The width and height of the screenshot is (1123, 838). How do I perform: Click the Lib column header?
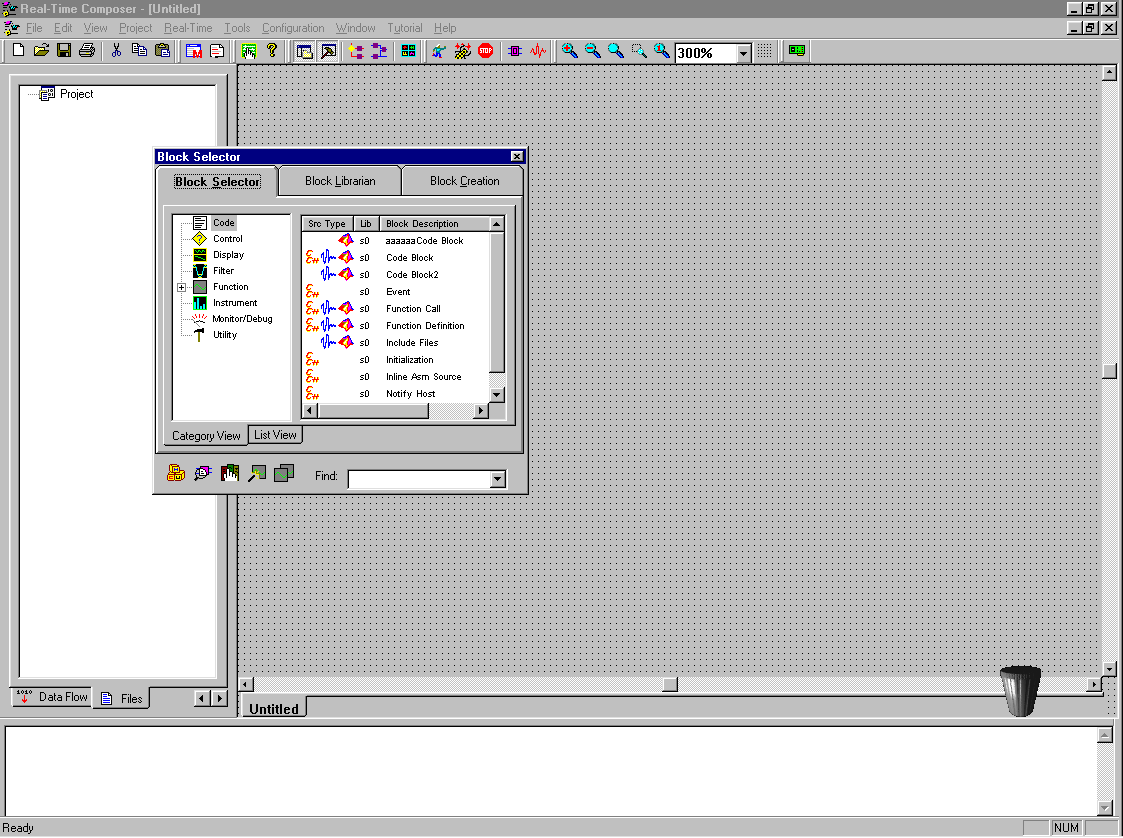pyautogui.click(x=366, y=223)
